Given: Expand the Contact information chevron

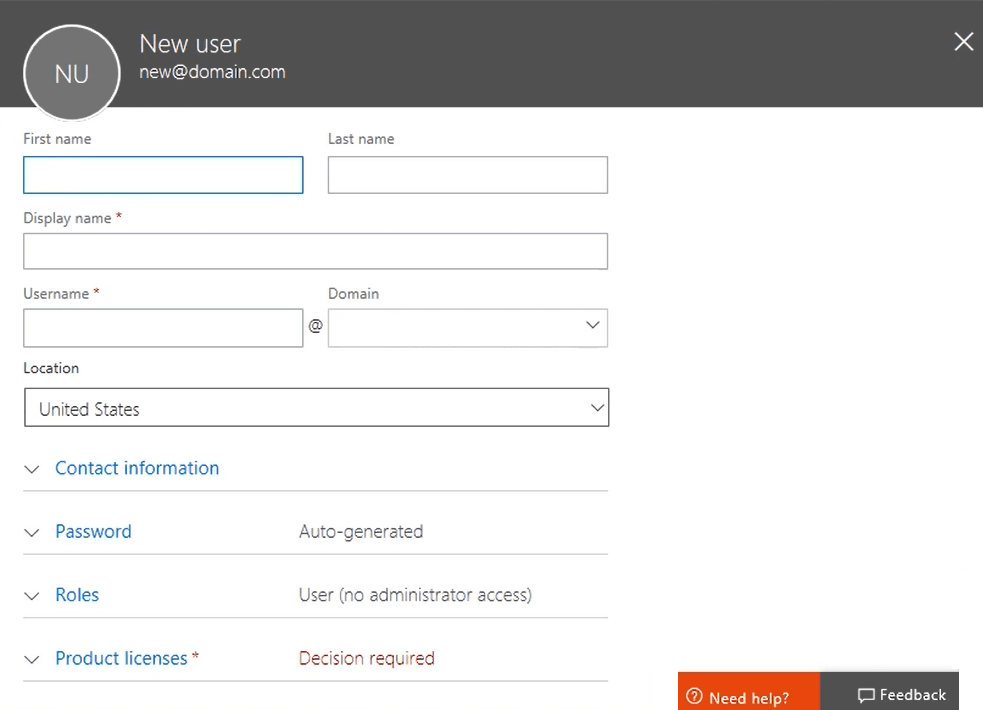Looking at the screenshot, I should tap(32, 469).
